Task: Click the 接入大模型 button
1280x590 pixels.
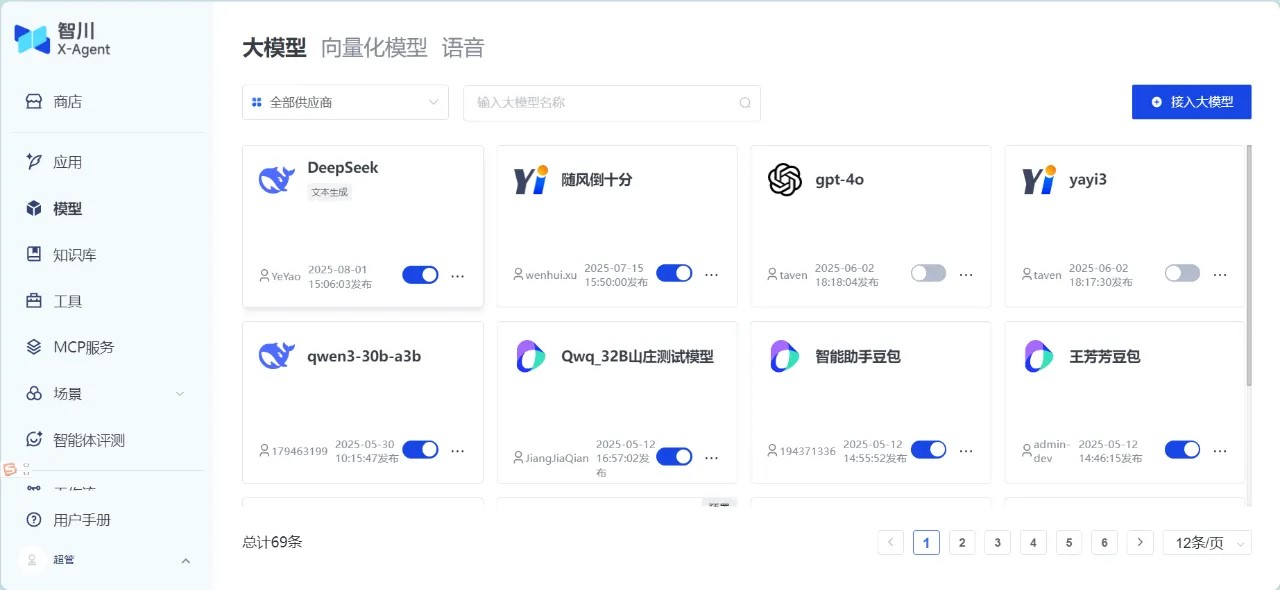Action: [x=1191, y=102]
